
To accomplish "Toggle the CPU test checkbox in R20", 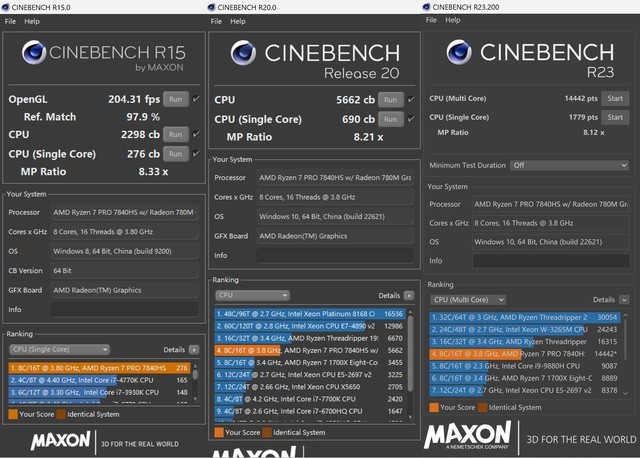I will (x=411, y=100).
